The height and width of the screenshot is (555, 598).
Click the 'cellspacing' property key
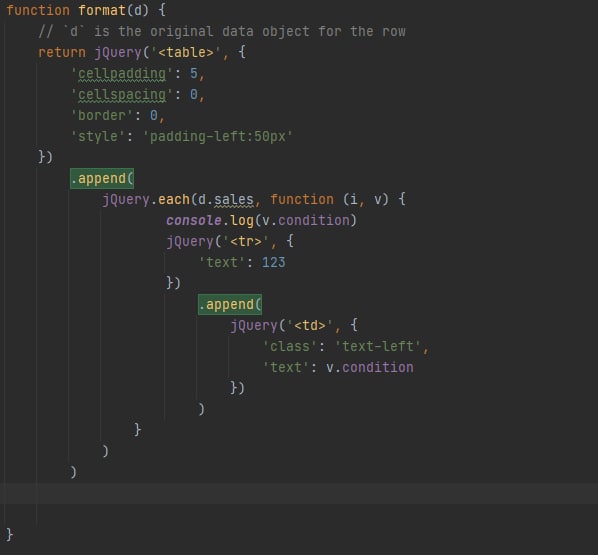pos(122,94)
